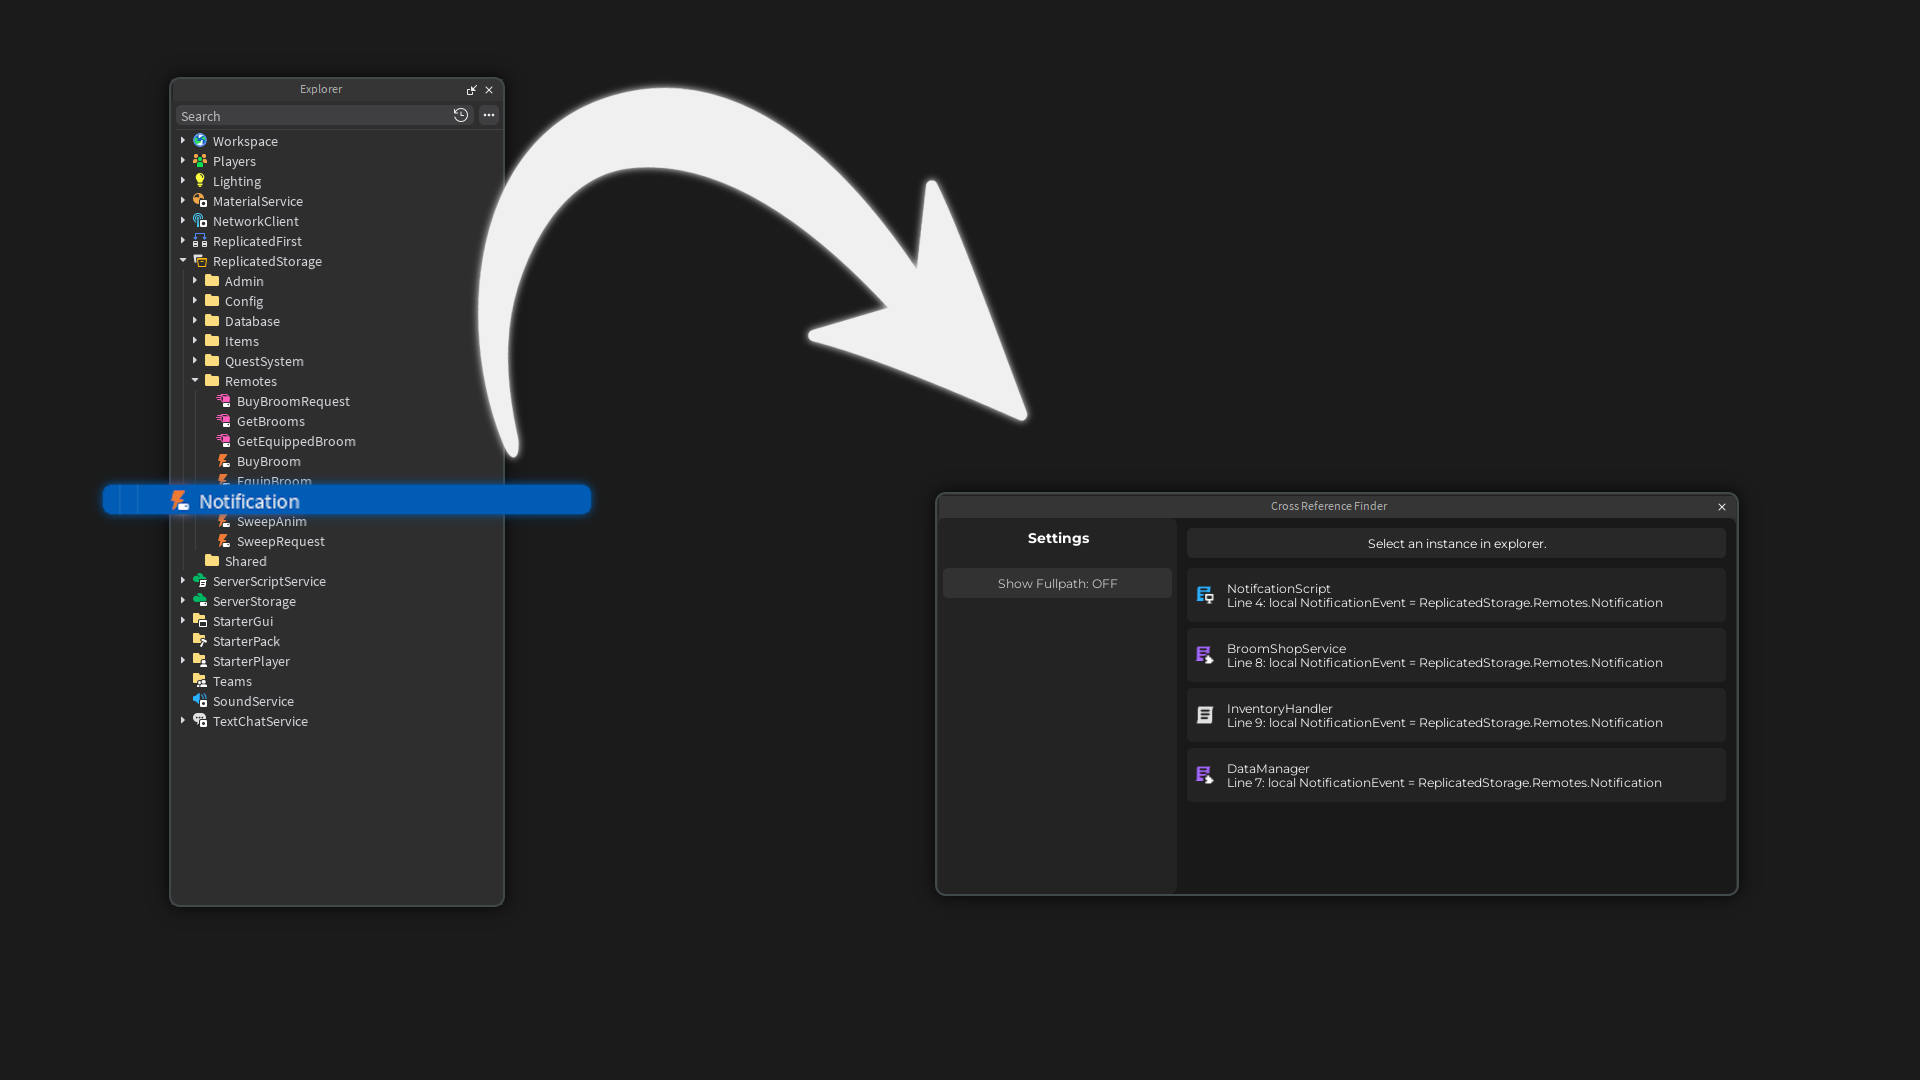Open the Explorer overflow options menu
Viewport: 1920px width, 1080px height.
click(x=489, y=115)
